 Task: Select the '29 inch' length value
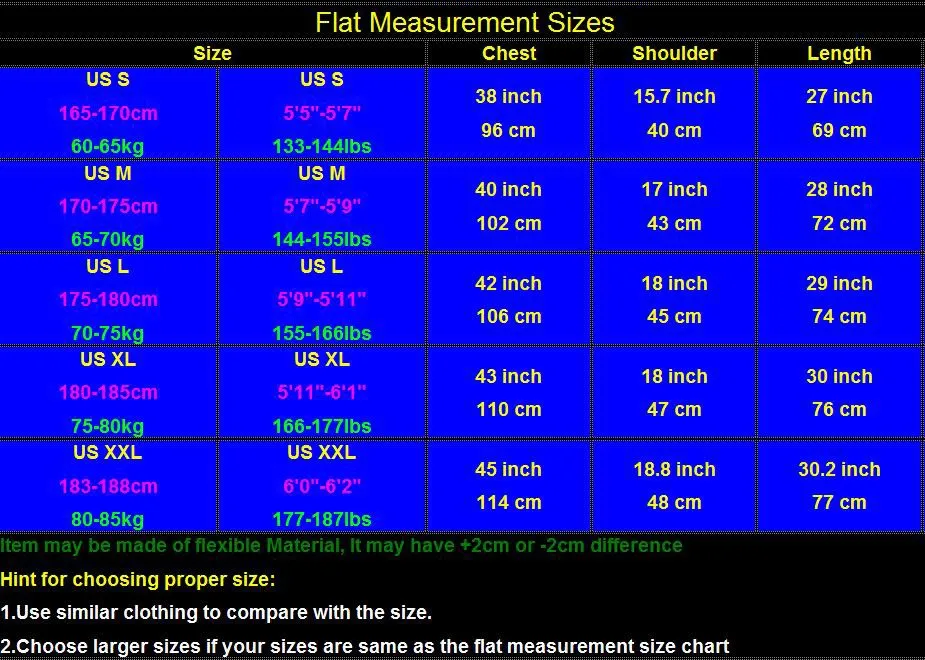pos(839,283)
